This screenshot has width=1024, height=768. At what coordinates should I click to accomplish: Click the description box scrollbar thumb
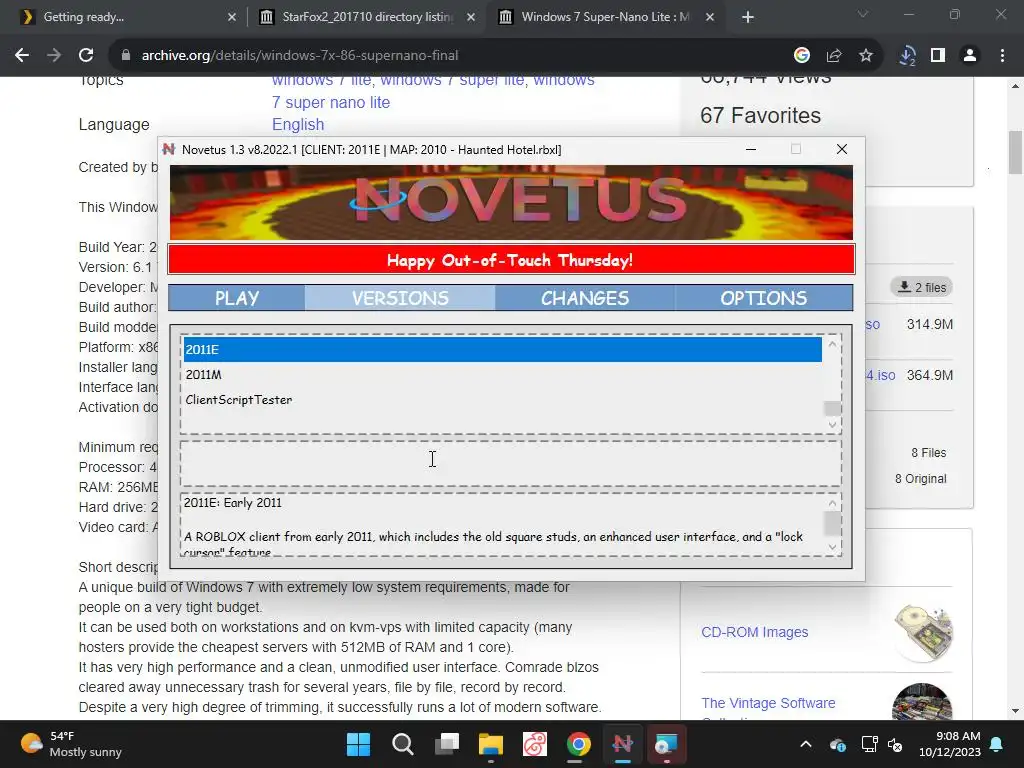tap(832, 524)
